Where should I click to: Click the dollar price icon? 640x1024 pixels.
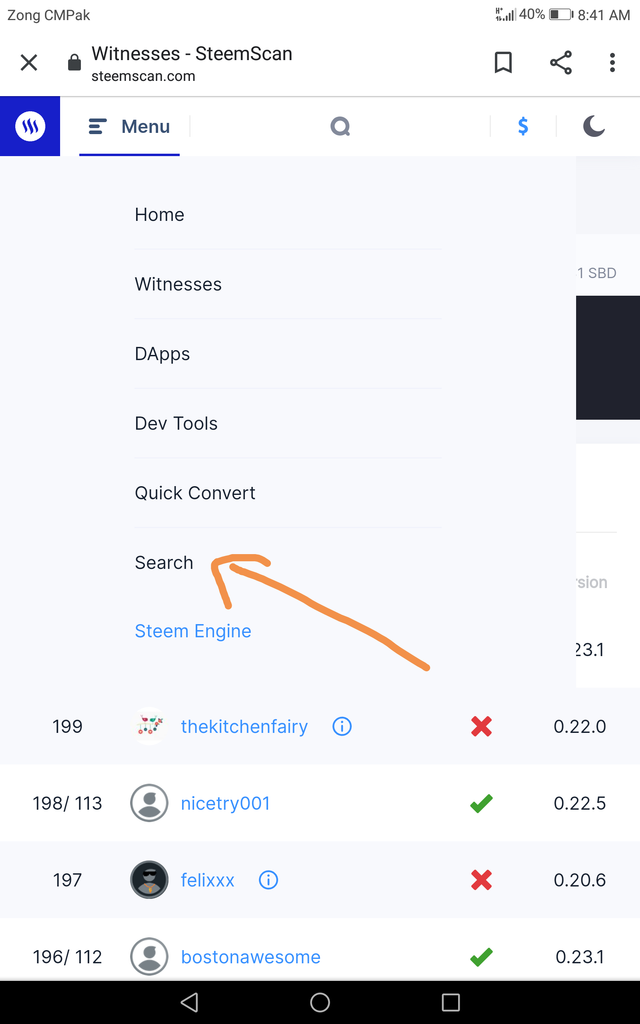coord(523,127)
